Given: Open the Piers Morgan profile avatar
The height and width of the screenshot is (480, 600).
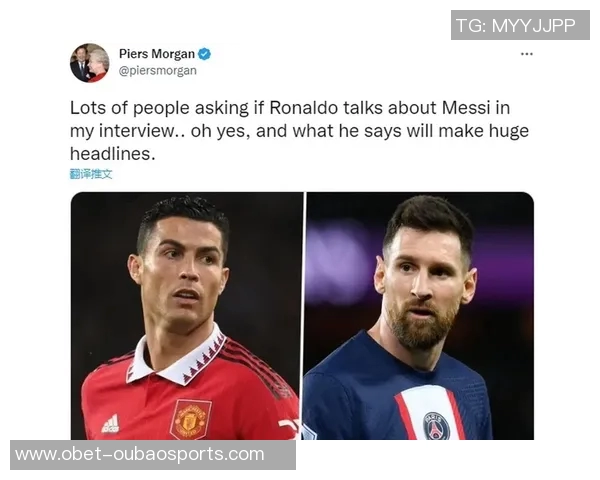Looking at the screenshot, I should pos(90,63).
